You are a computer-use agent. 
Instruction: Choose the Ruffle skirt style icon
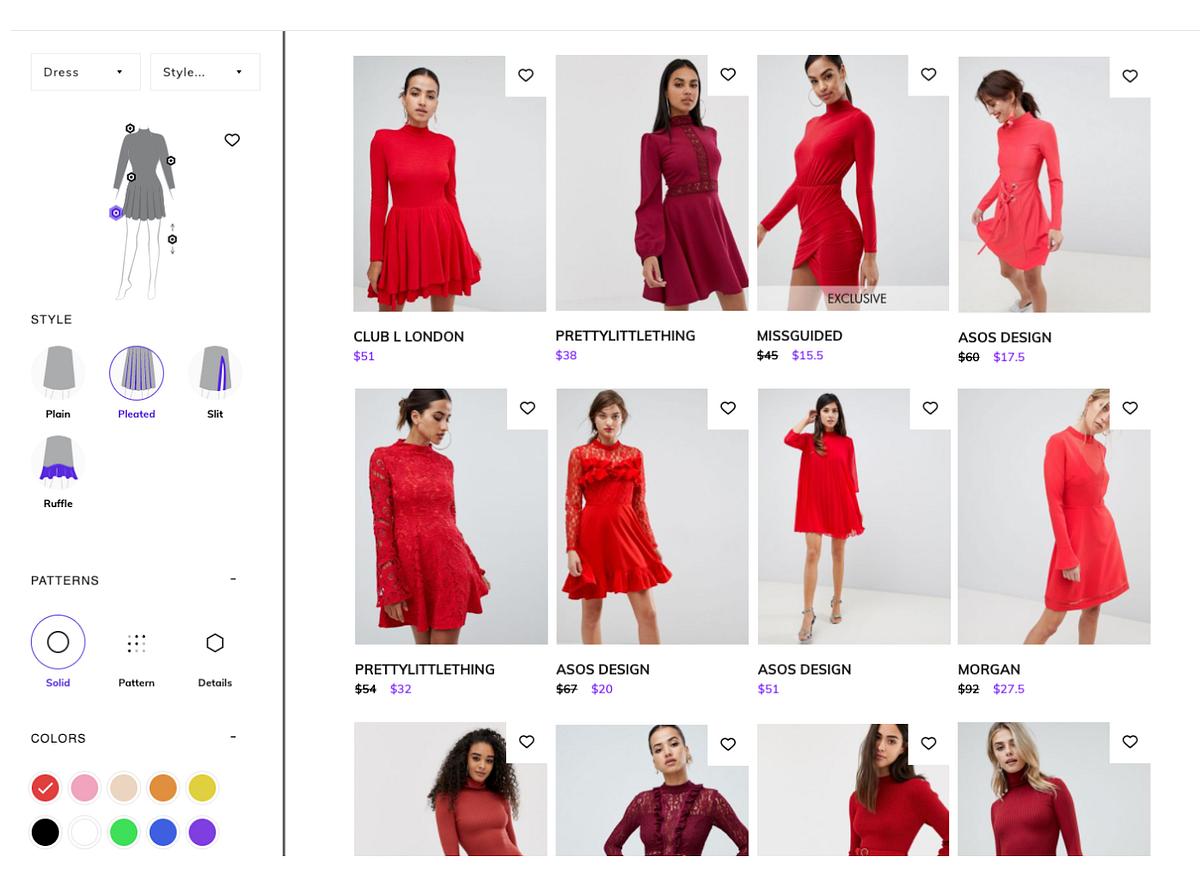57,462
